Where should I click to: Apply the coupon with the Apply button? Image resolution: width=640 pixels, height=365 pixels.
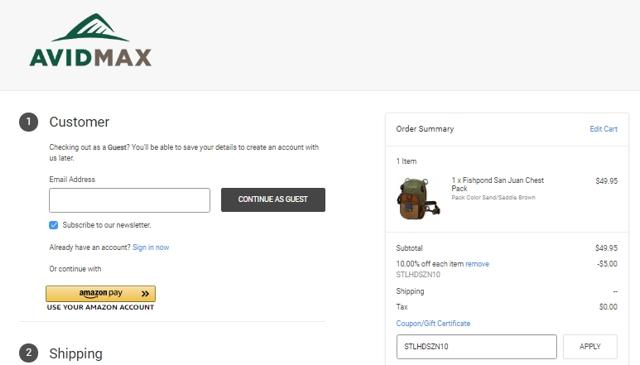(590, 347)
